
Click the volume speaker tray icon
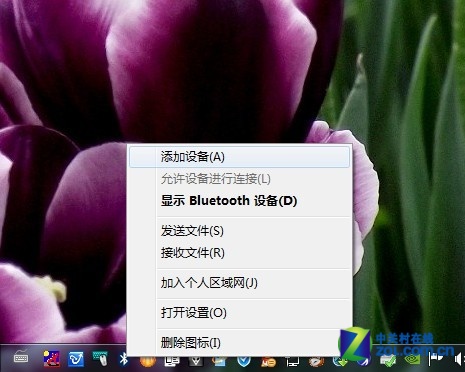(x=460, y=359)
